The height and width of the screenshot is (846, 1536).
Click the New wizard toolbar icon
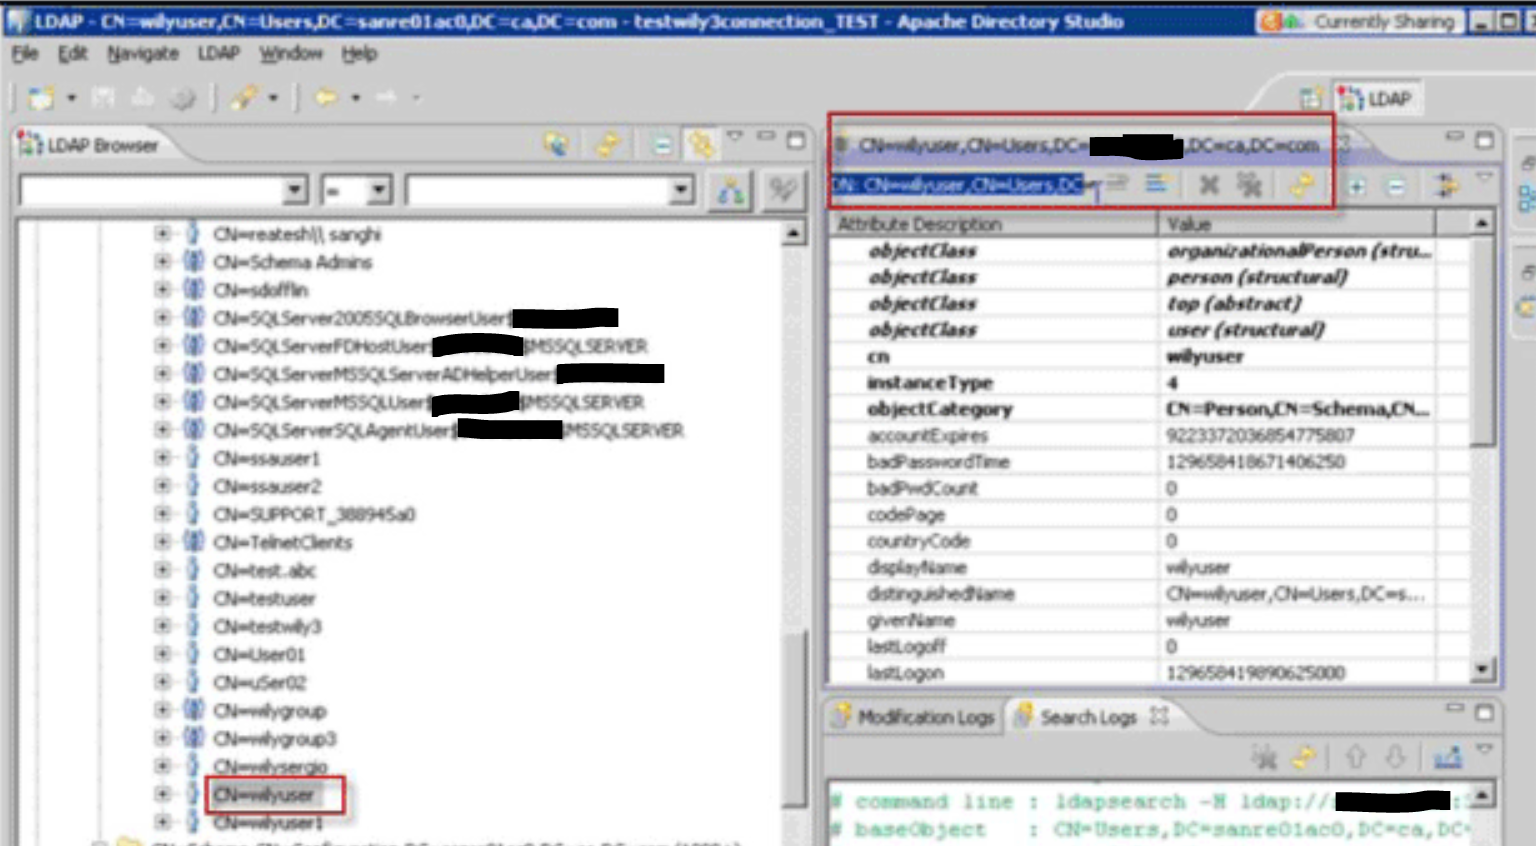tap(41, 97)
